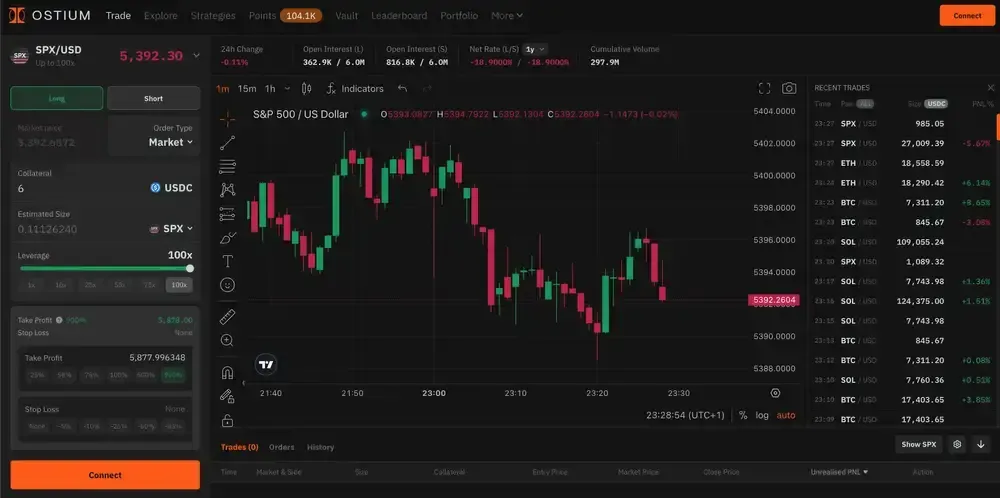Select the ruler measure tool
This screenshot has height=498, width=1000.
tap(228, 316)
